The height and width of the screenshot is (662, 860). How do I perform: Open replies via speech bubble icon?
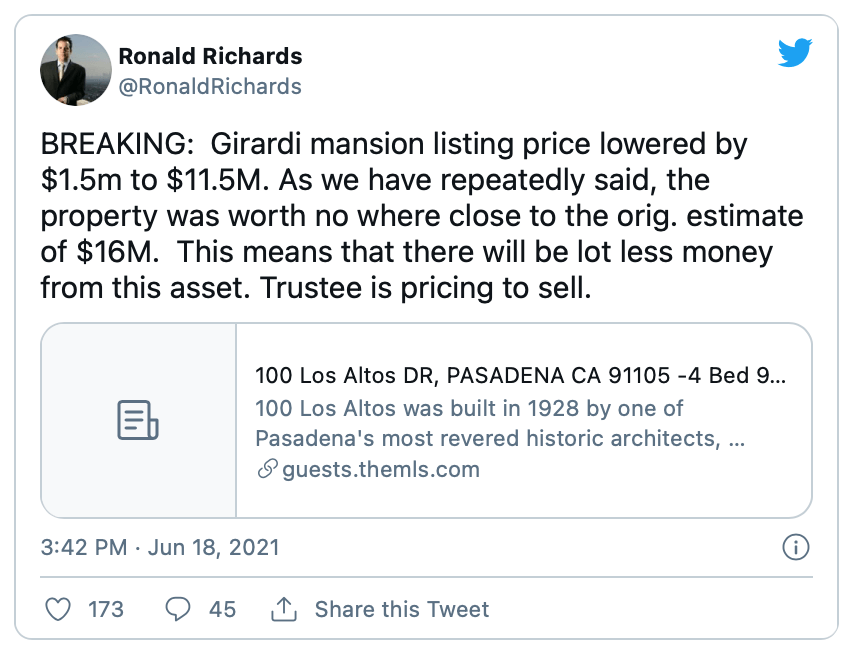pos(178,609)
